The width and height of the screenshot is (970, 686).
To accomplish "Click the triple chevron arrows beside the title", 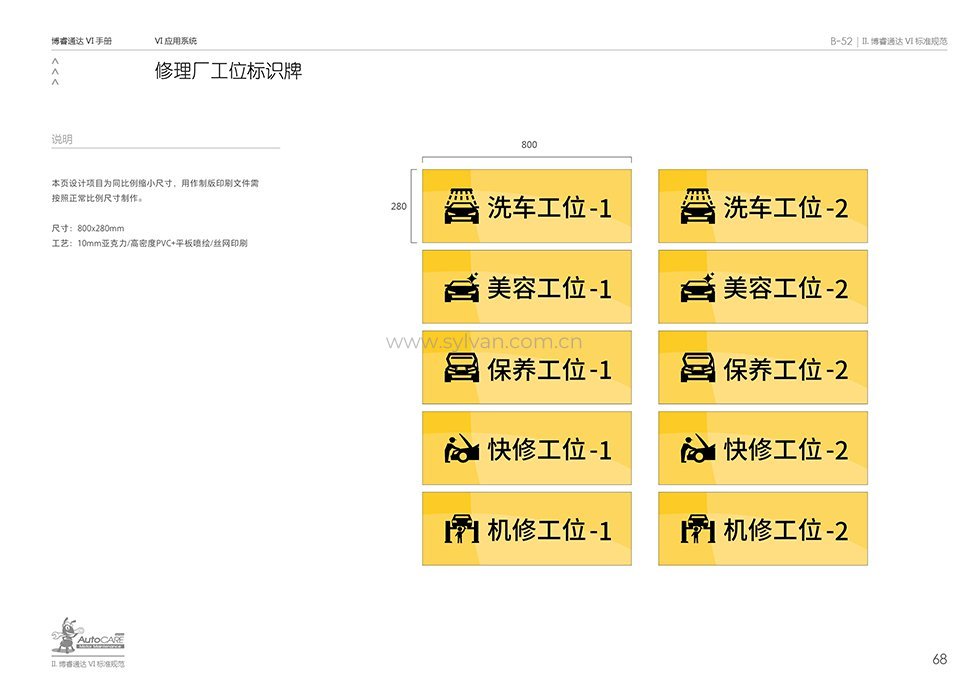I will point(55,72).
